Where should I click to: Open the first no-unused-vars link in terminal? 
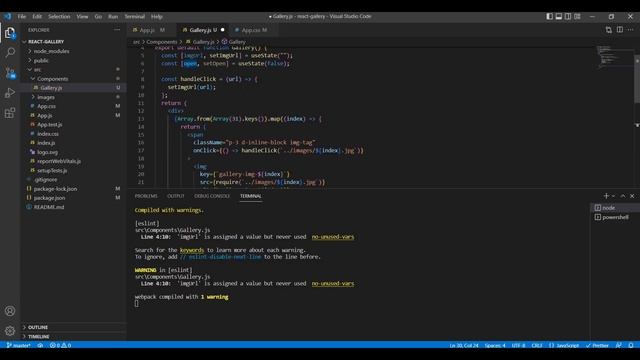[x=333, y=237]
